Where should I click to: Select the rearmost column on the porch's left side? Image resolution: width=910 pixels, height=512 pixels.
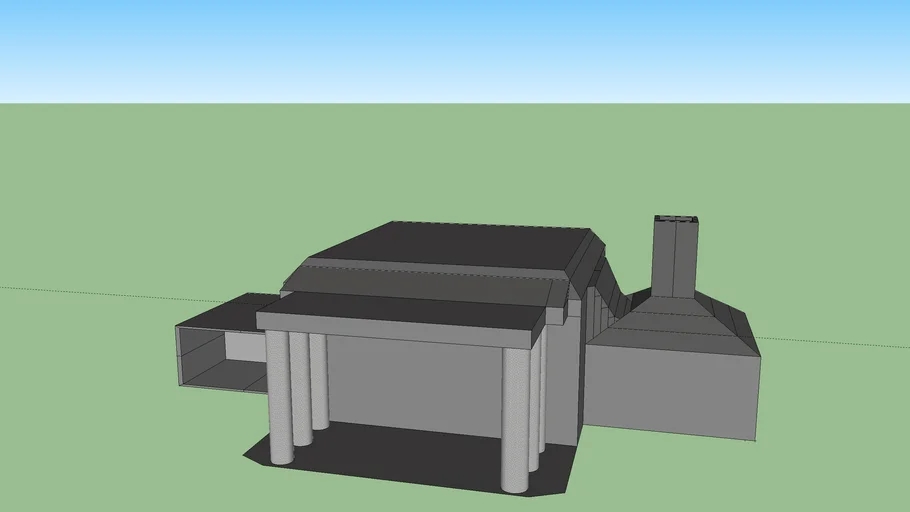click(319, 380)
